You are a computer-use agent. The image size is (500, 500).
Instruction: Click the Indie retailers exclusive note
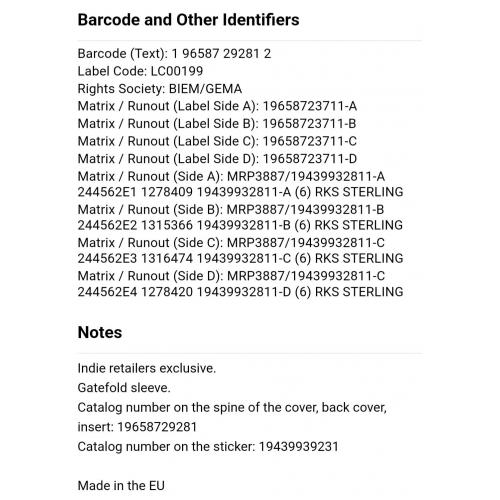[x=147, y=368]
